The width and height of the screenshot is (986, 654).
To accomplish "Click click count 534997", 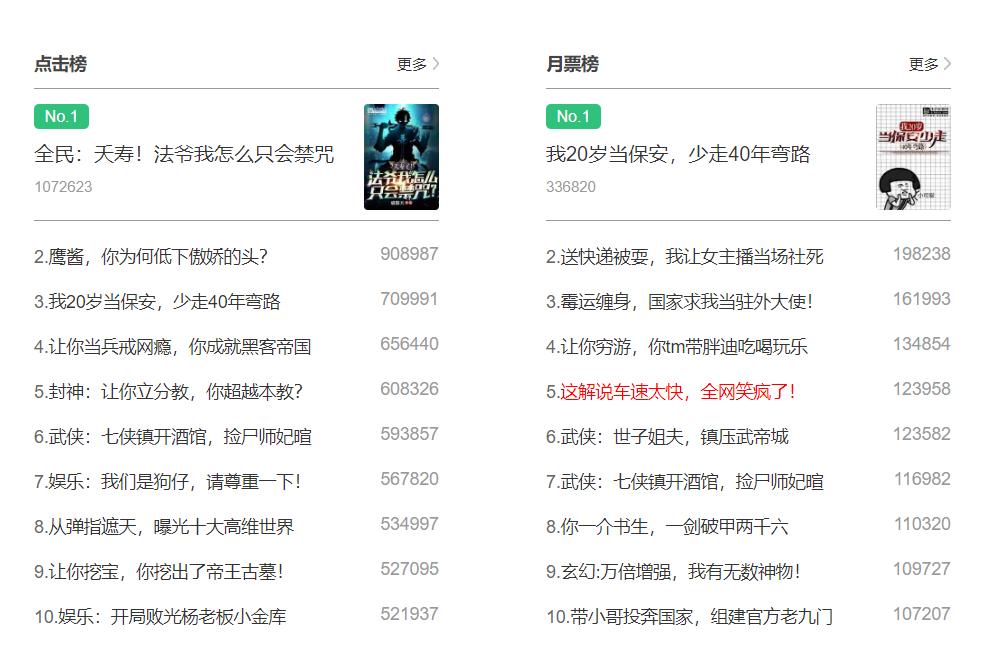I will (409, 524).
